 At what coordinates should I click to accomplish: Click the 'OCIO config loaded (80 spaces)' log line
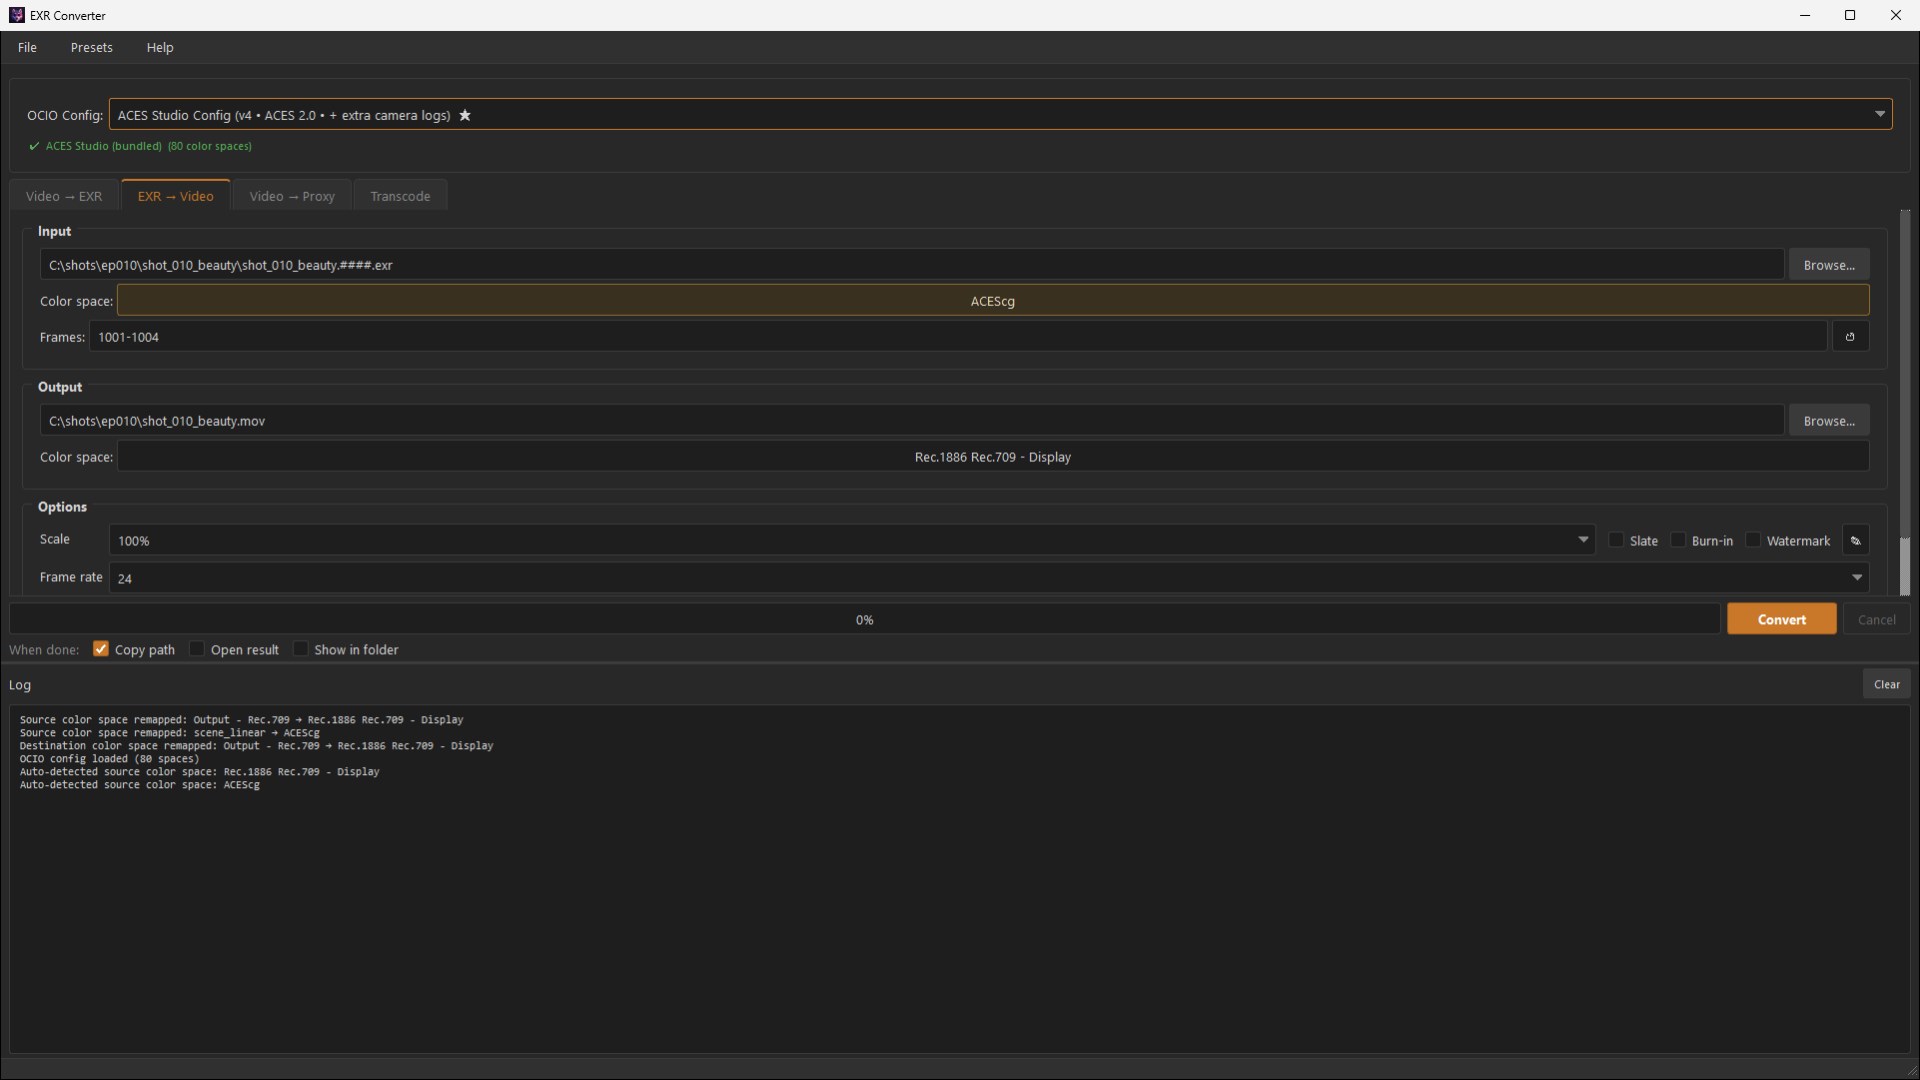click(x=109, y=759)
